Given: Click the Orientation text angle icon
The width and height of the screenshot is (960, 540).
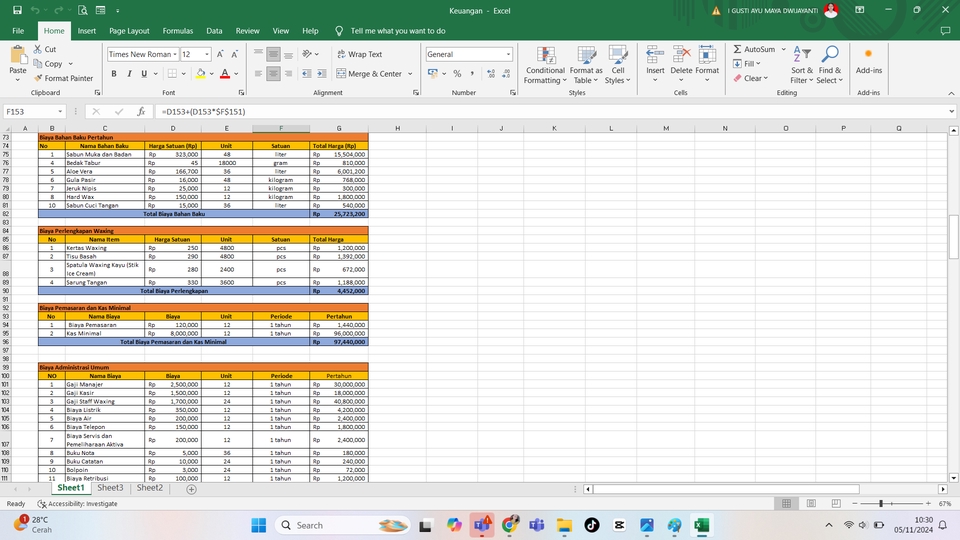Looking at the screenshot, I should coord(307,54).
